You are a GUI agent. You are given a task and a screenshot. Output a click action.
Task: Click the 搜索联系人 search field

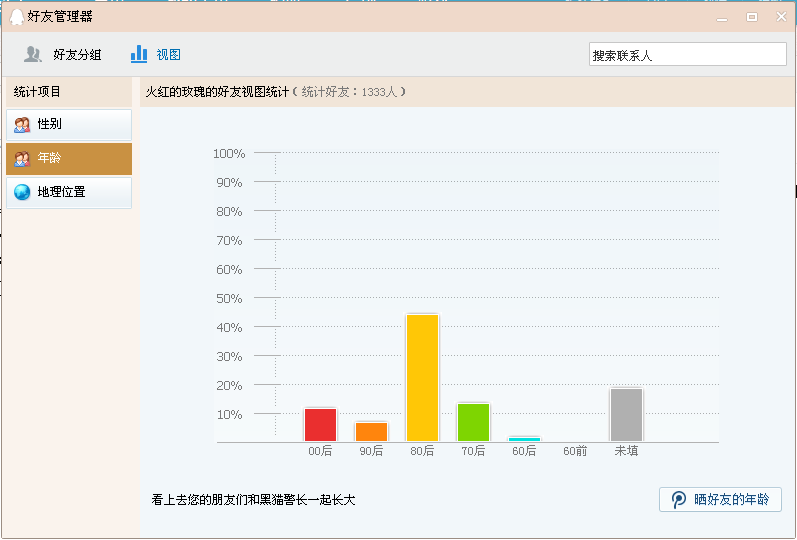click(x=687, y=55)
